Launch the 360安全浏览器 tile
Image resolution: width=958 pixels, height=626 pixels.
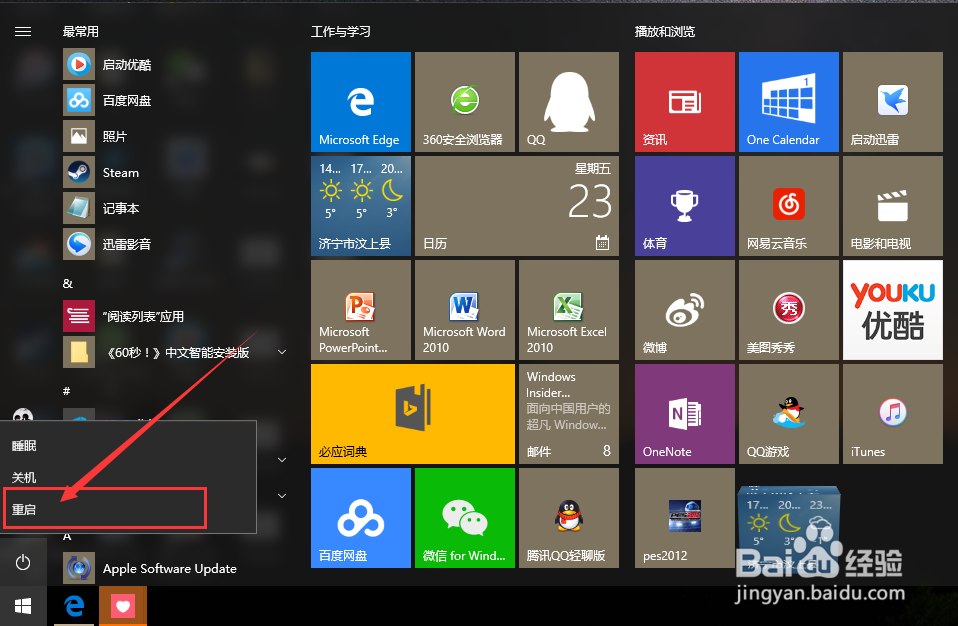pyautogui.click(x=465, y=101)
